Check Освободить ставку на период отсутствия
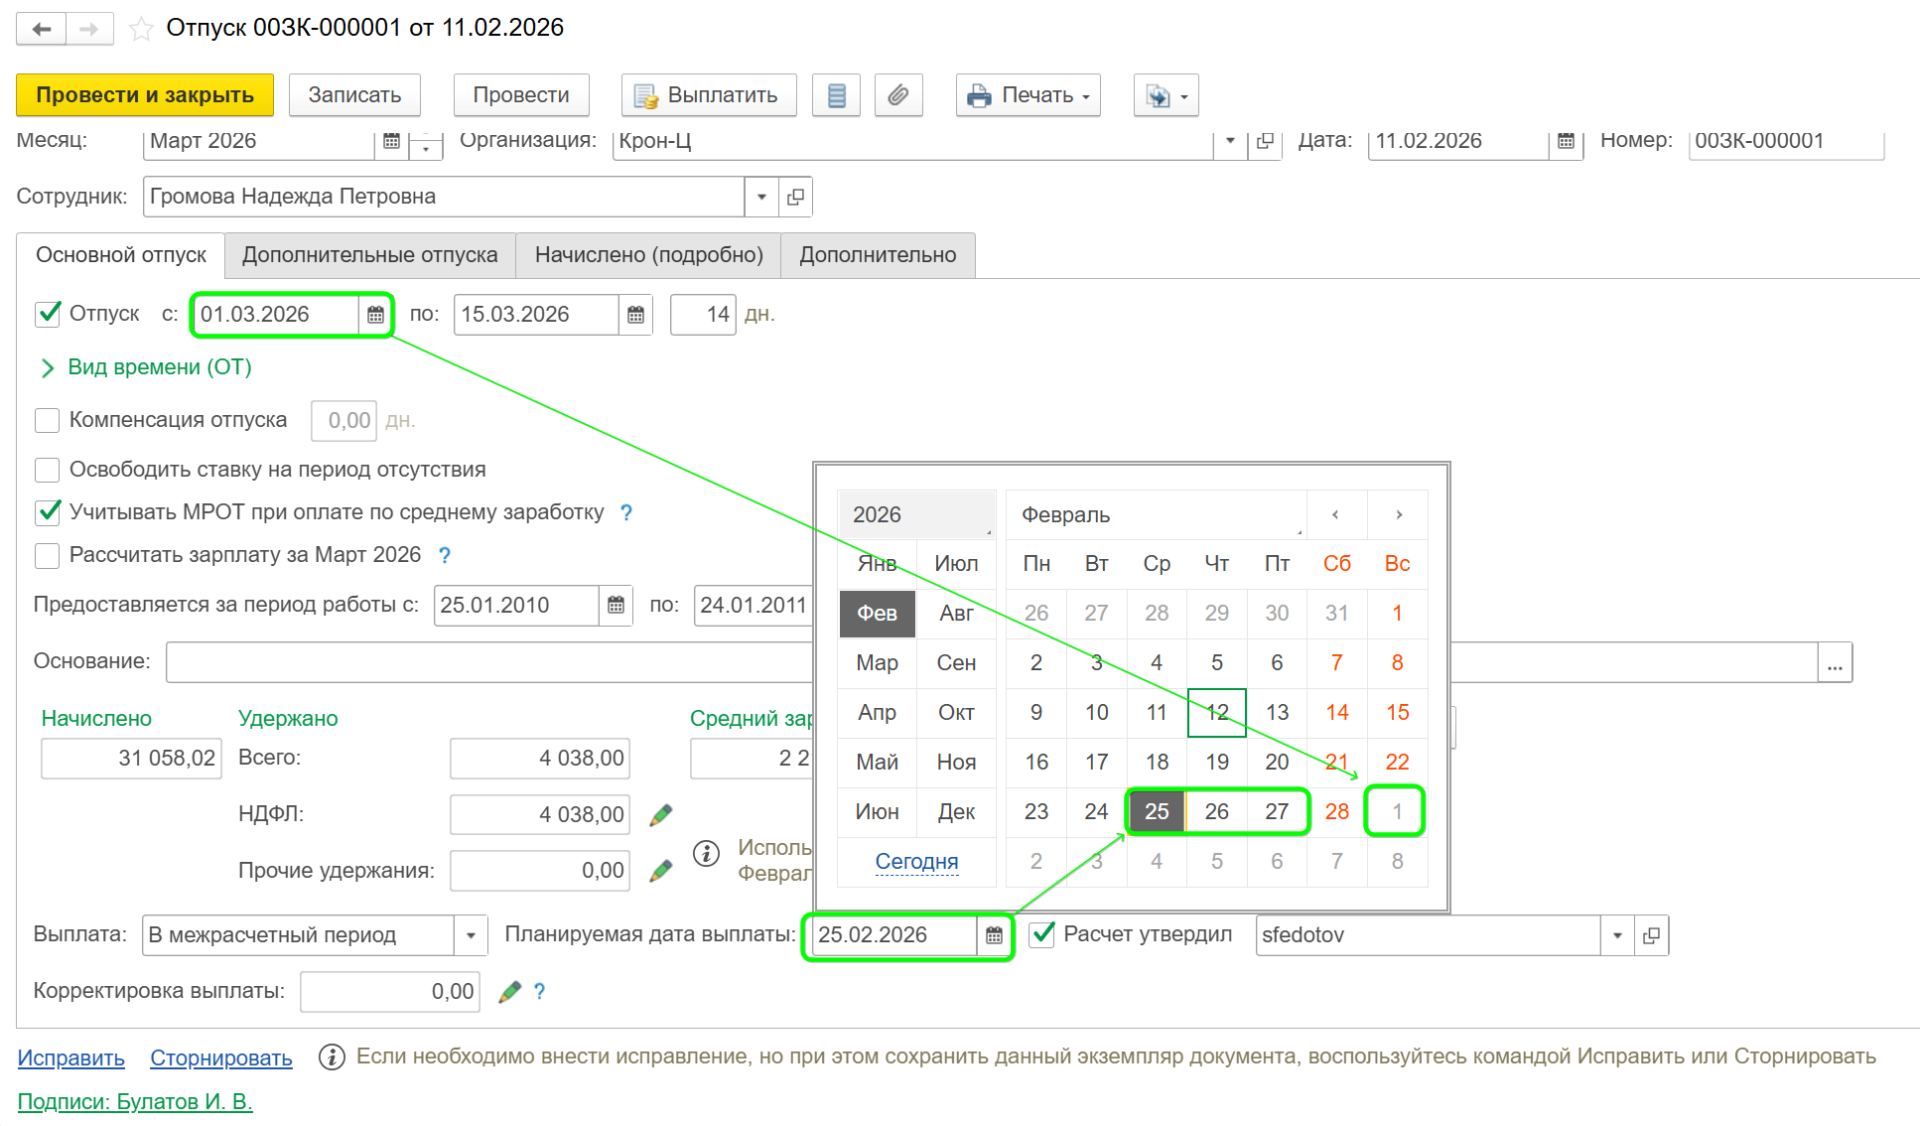 tap(47, 470)
